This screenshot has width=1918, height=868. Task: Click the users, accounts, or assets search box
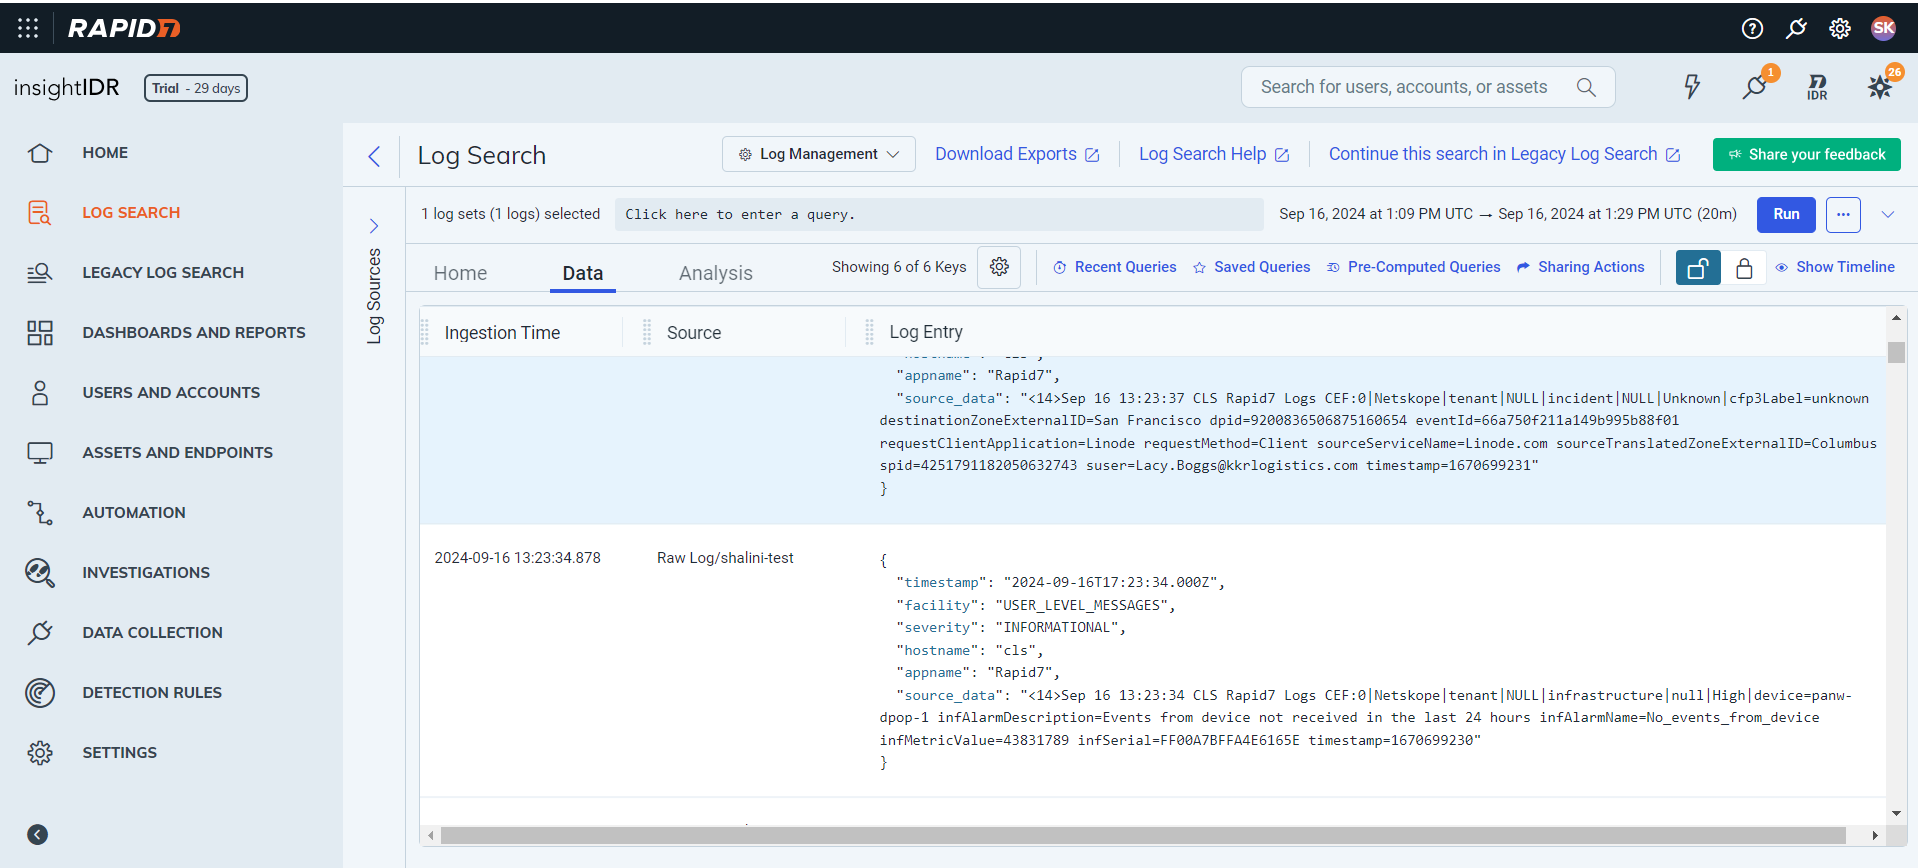point(1428,87)
